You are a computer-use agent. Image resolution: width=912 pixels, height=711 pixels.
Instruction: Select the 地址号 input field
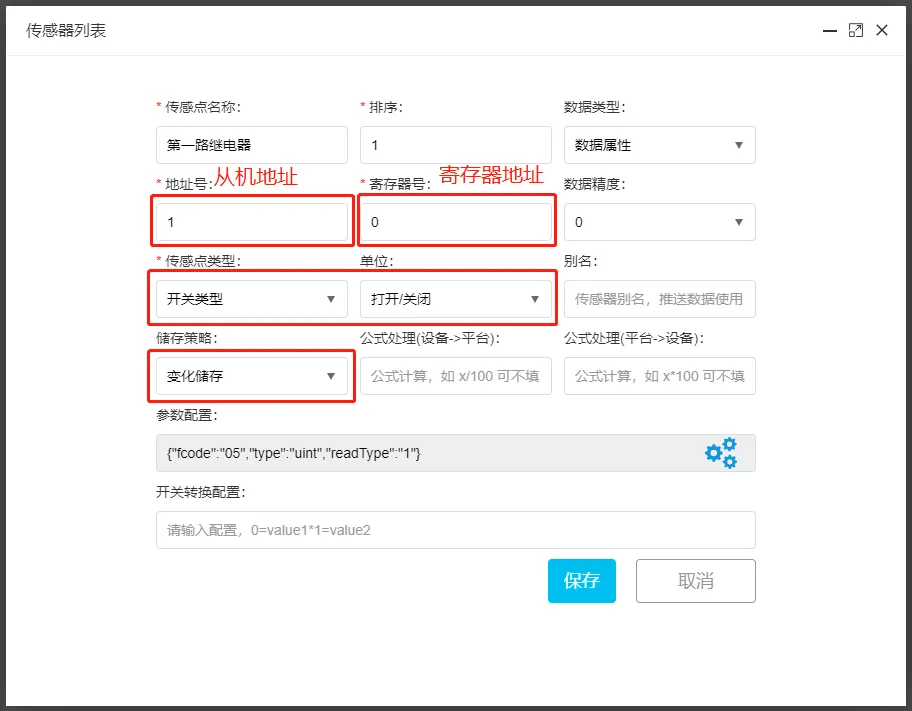[251, 221]
